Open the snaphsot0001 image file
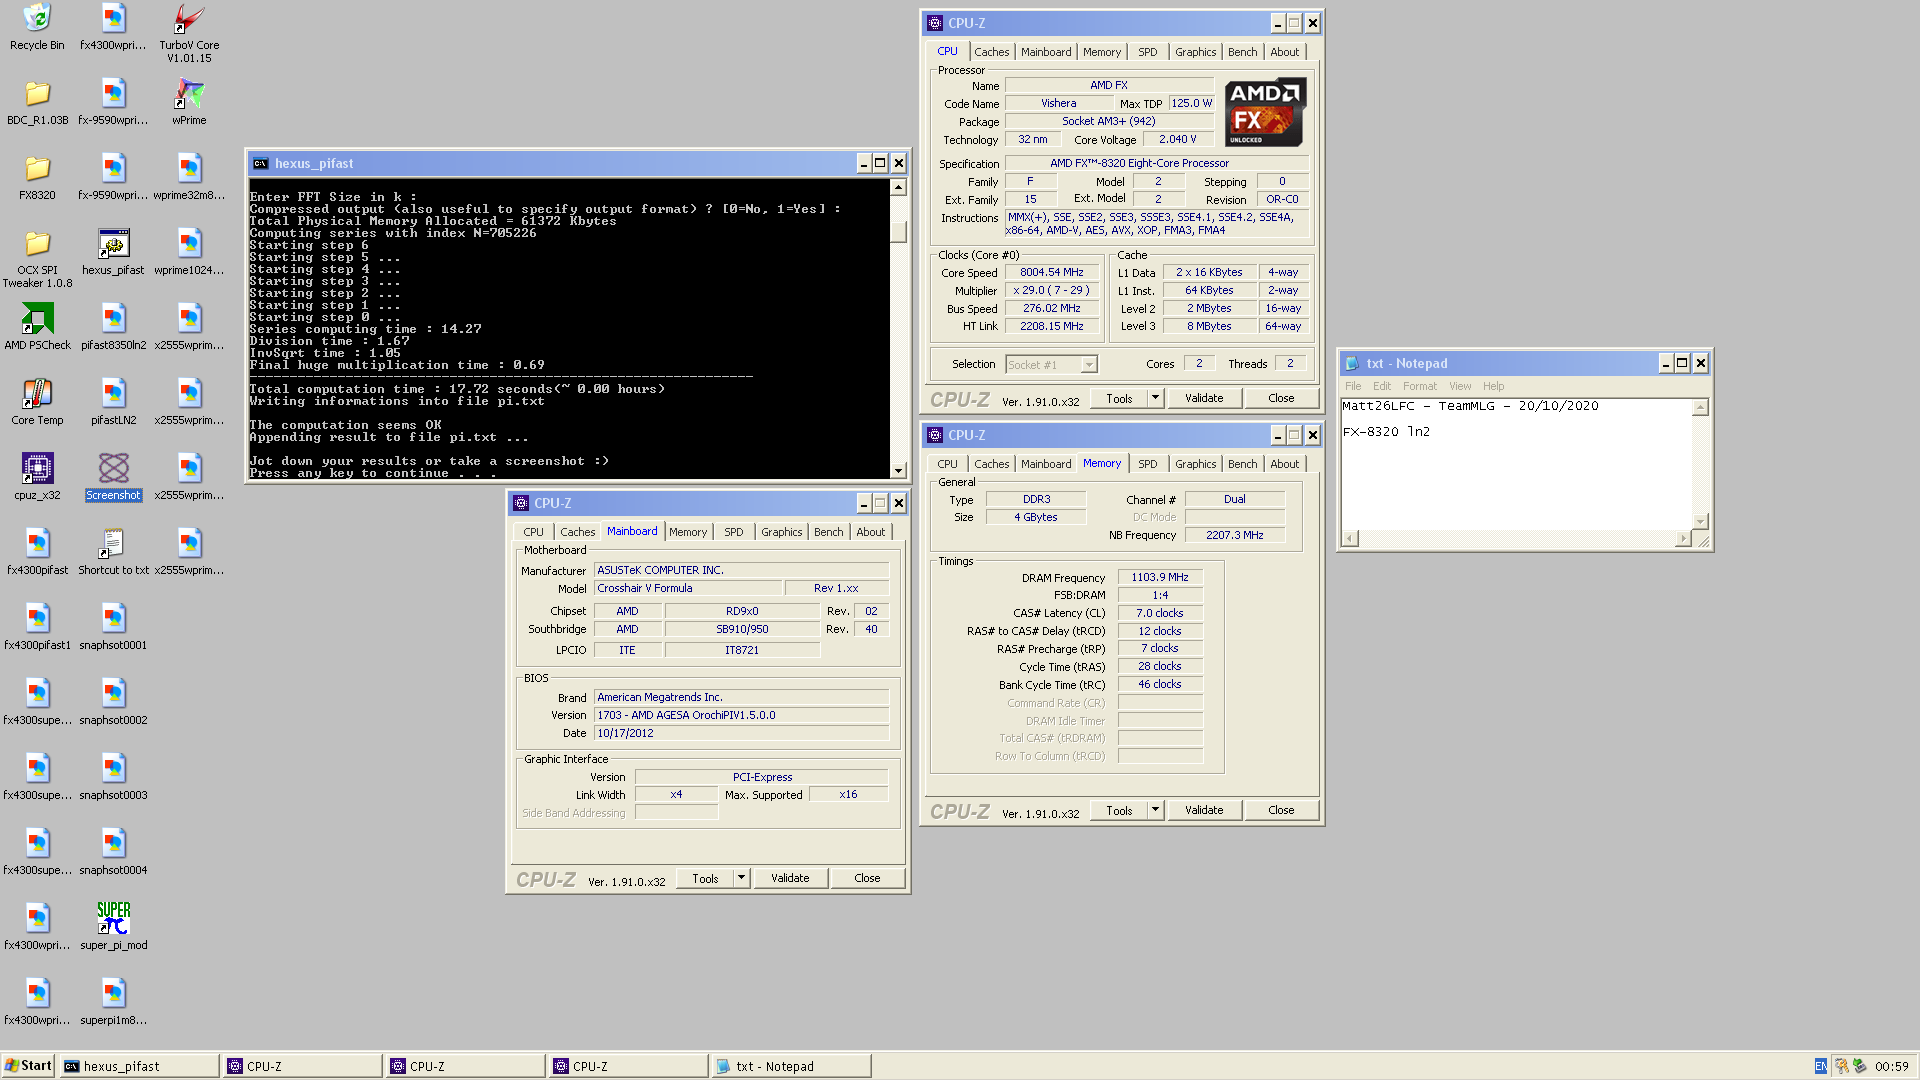 [113, 627]
